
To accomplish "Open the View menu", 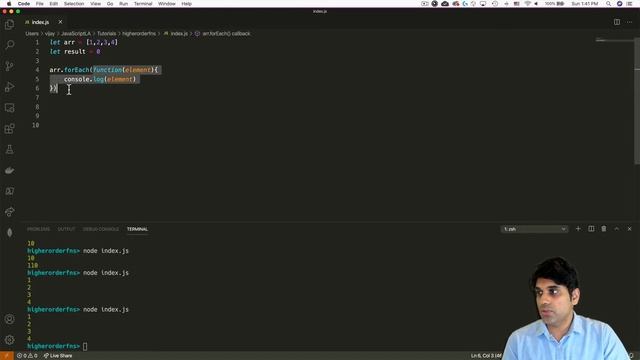I will click(x=96, y=4).
